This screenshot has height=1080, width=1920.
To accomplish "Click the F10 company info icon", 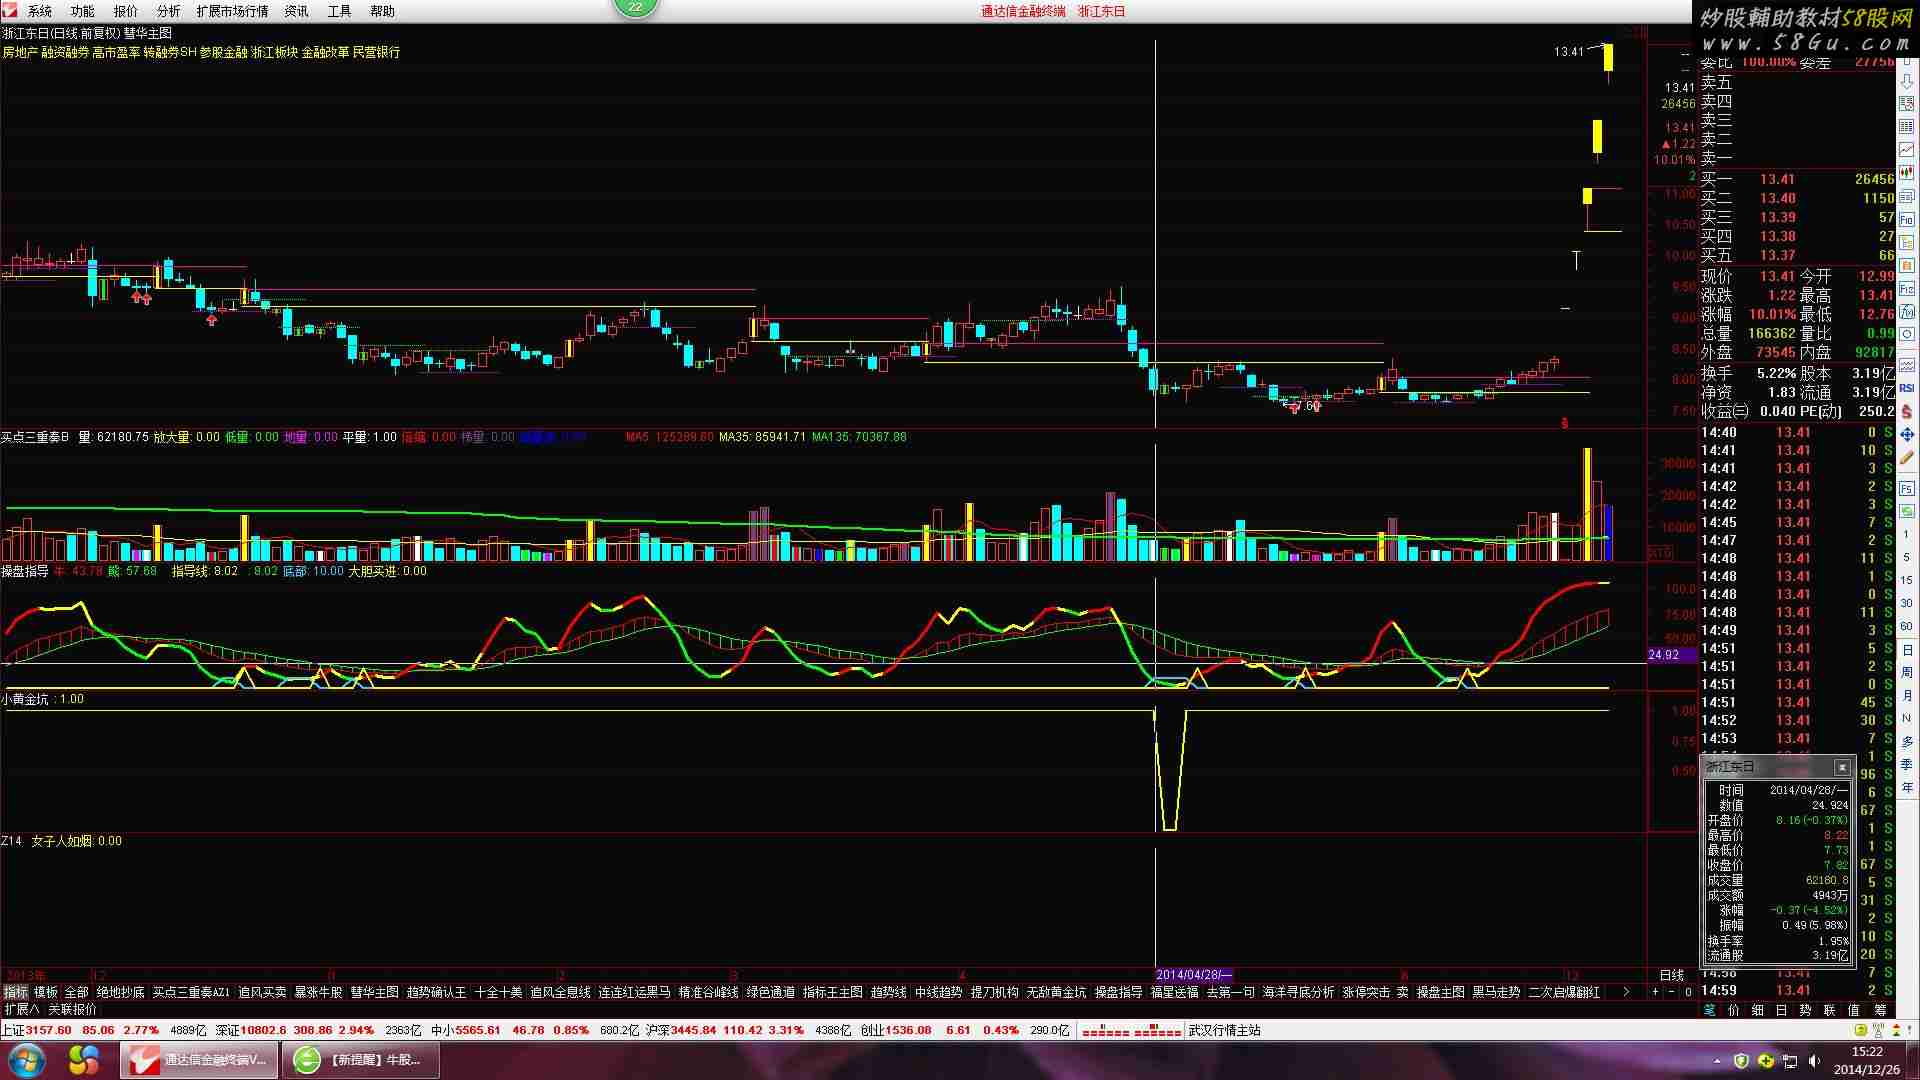I will point(1907,219).
